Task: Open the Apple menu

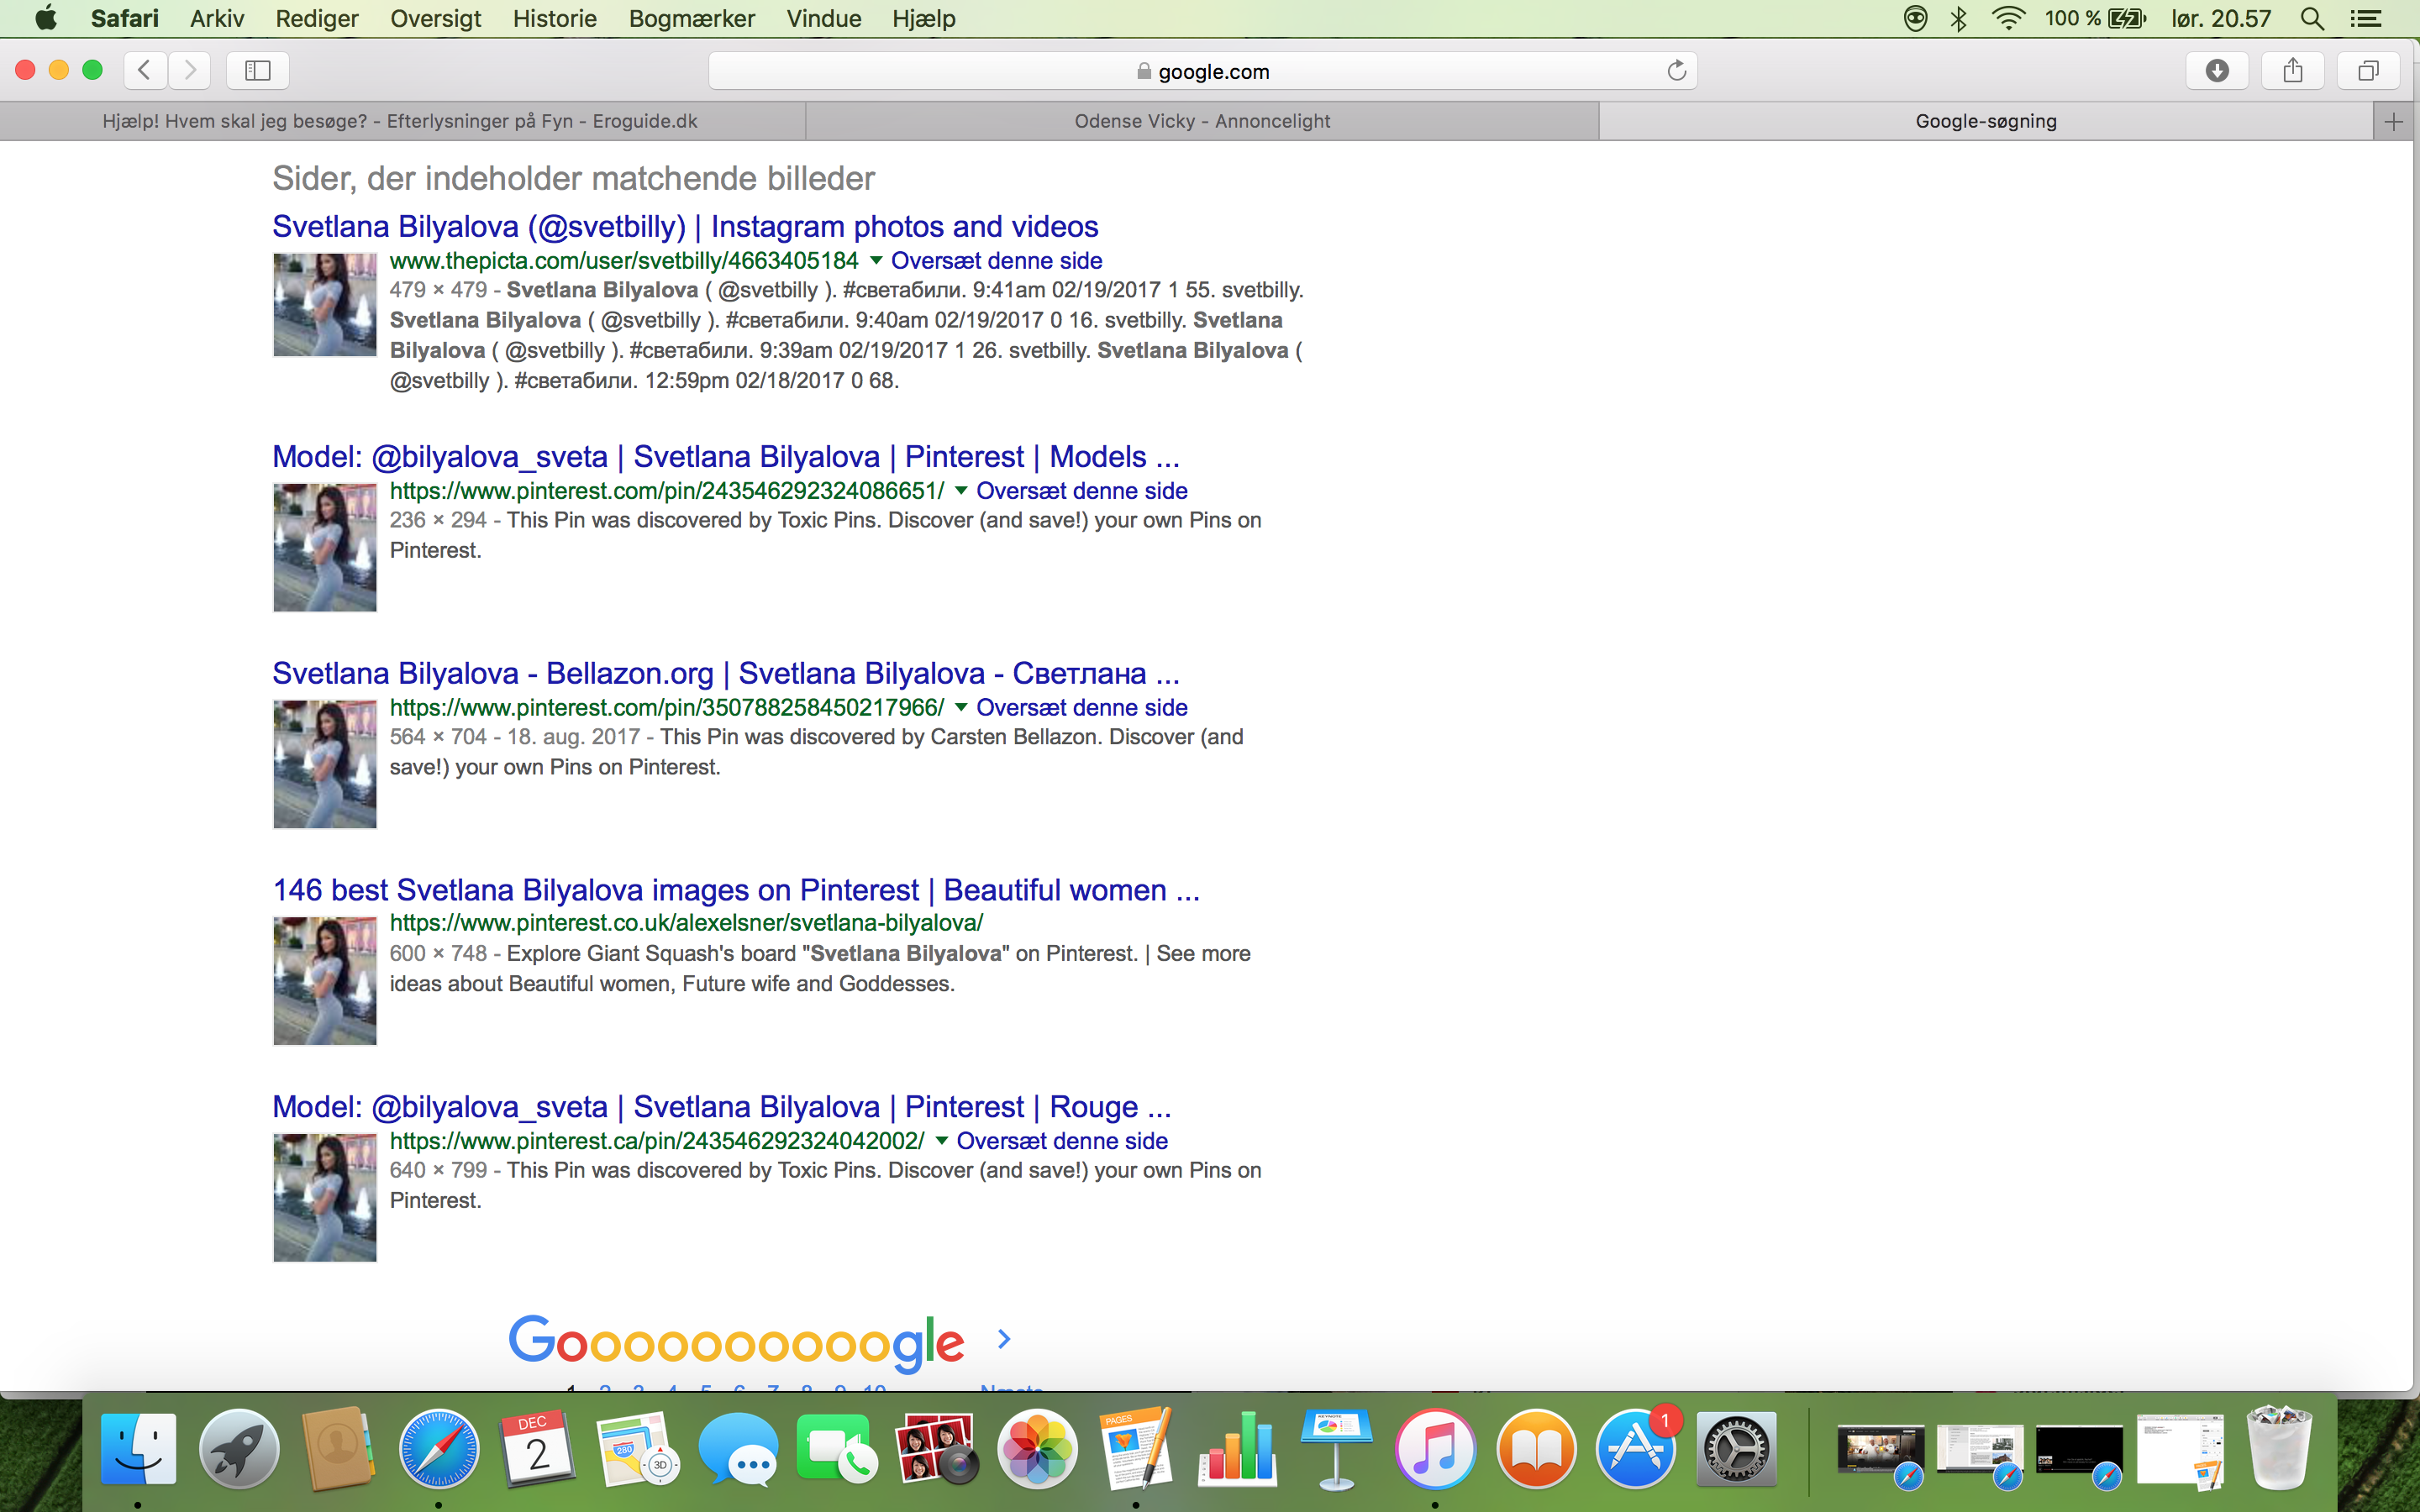Action: coord(46,18)
